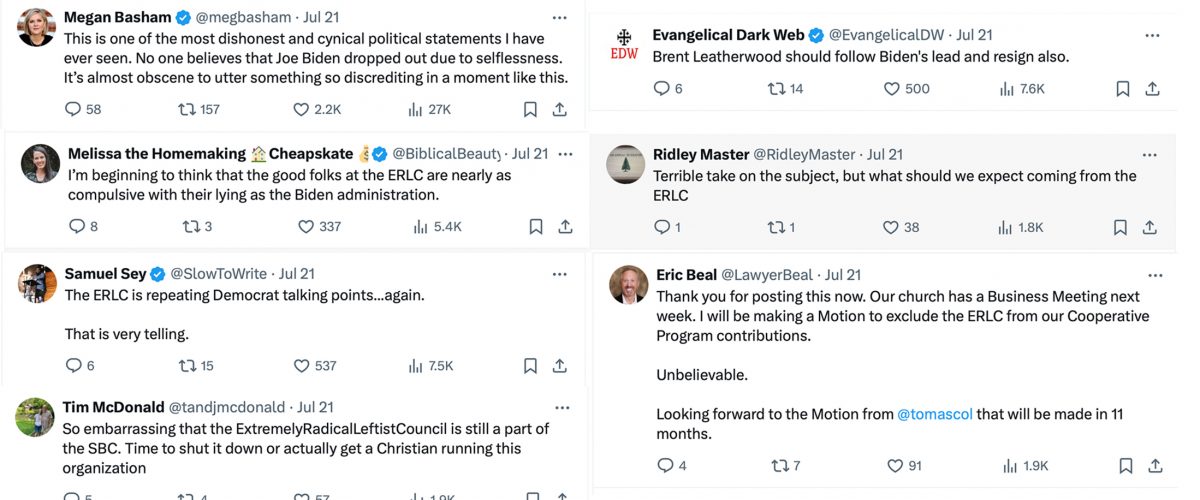View analytics on Evangelical Dark Web's tweet
This screenshot has height=500, width=1200.
(x=1007, y=89)
